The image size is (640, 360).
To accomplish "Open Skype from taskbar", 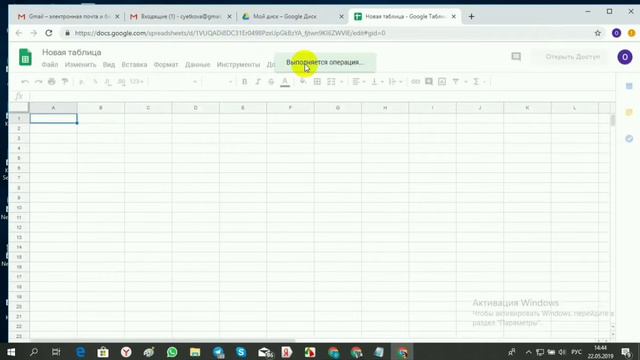I will pos(241,352).
